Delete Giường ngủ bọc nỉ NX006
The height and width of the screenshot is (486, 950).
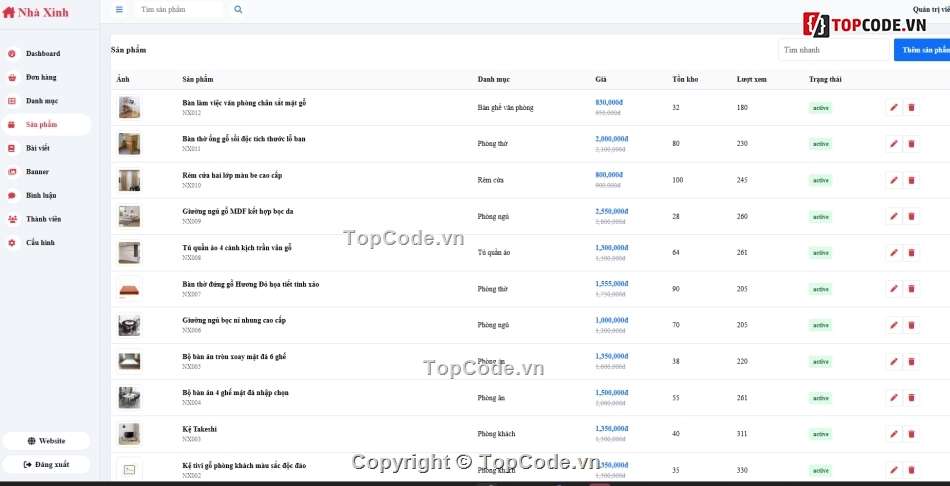(x=911, y=325)
